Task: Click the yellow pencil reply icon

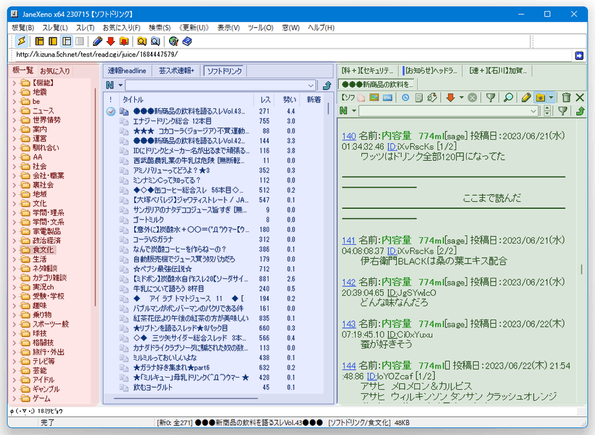Action: coord(526,98)
